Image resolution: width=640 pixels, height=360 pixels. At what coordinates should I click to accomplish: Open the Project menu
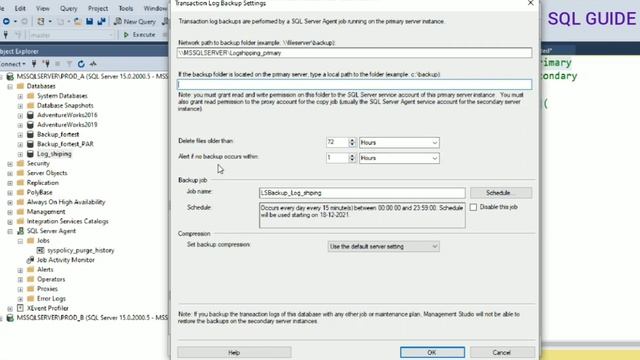[x=98, y=8]
